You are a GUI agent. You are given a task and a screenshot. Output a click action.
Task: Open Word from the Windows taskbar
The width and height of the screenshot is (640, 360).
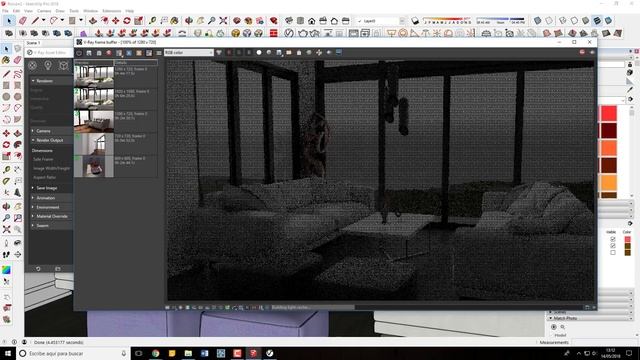pyautogui.click(x=204, y=353)
